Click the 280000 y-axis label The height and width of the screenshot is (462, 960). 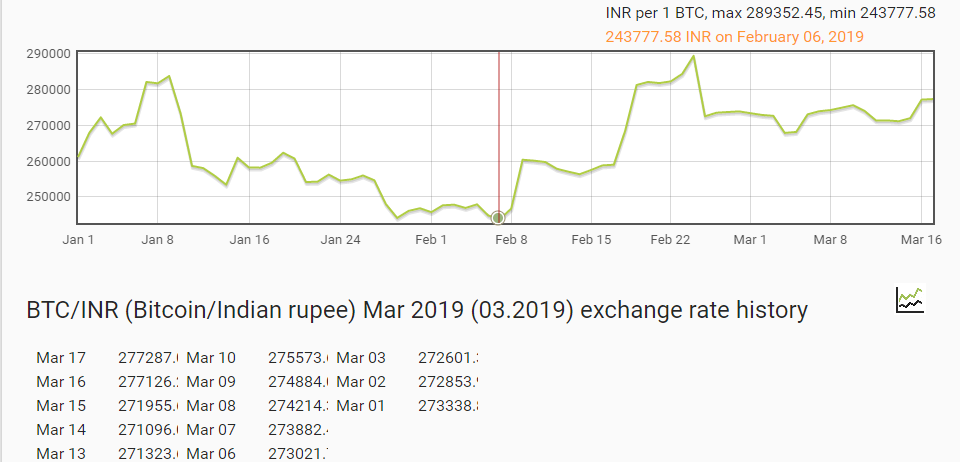pyautogui.click(x=48, y=90)
